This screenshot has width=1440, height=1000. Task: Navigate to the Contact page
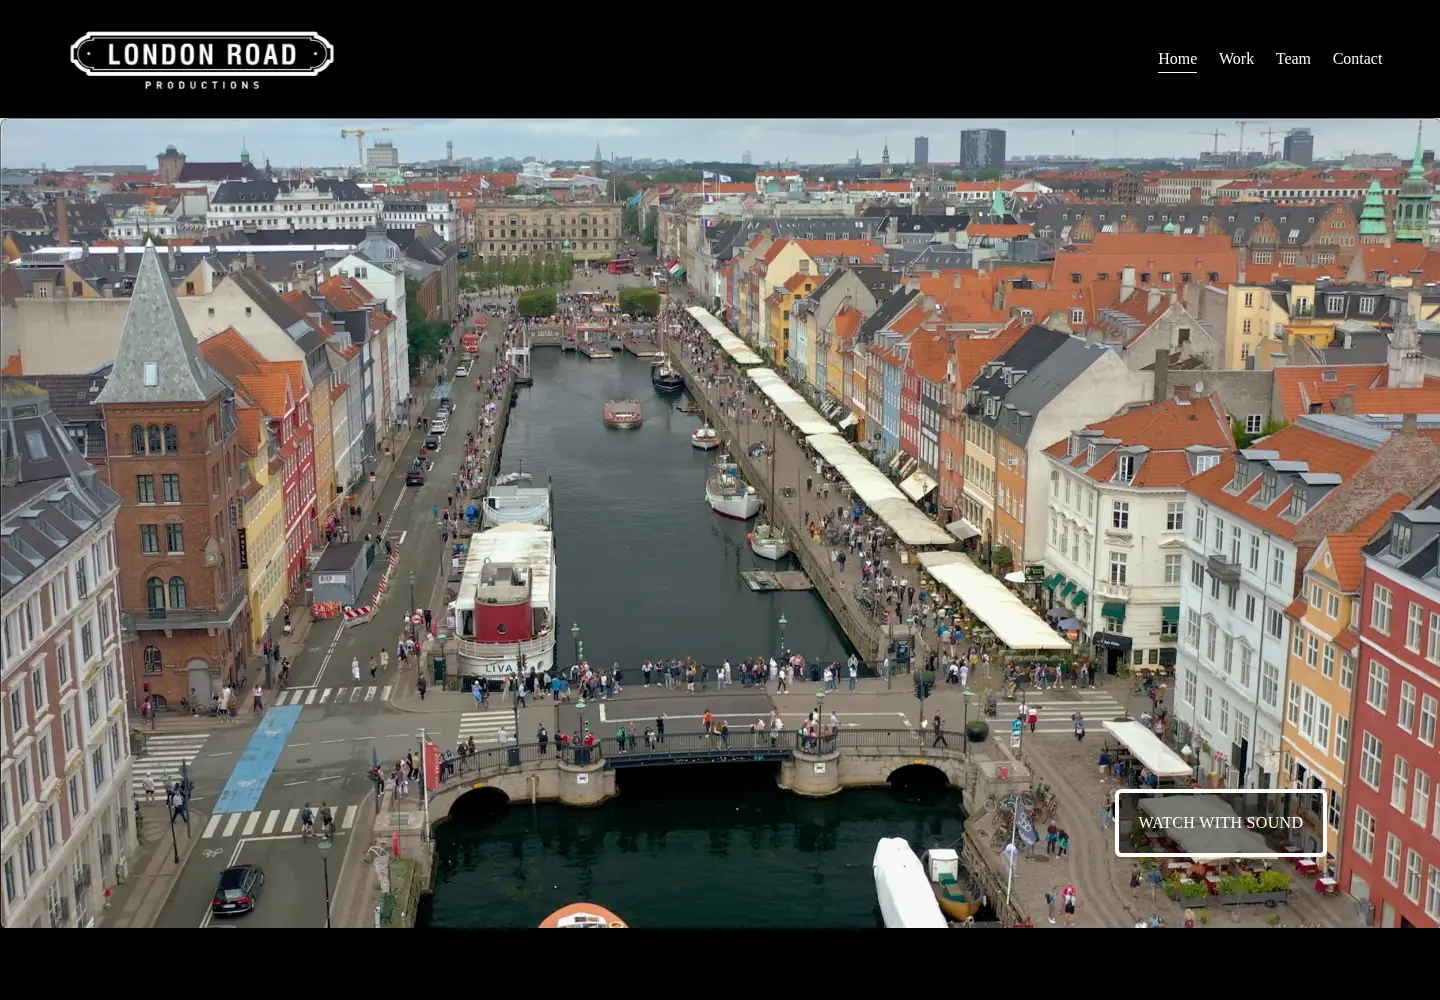pos(1357,59)
